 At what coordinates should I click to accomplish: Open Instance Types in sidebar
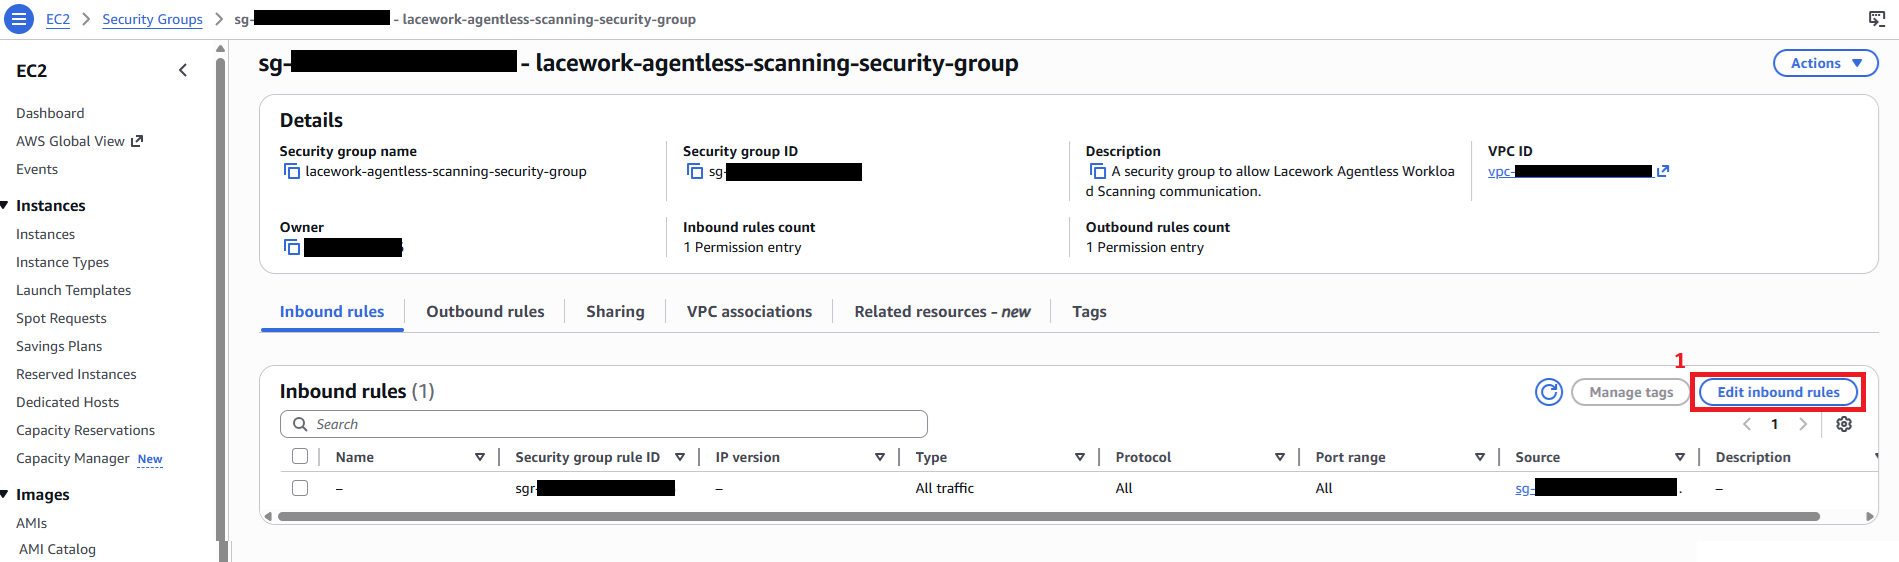62,262
